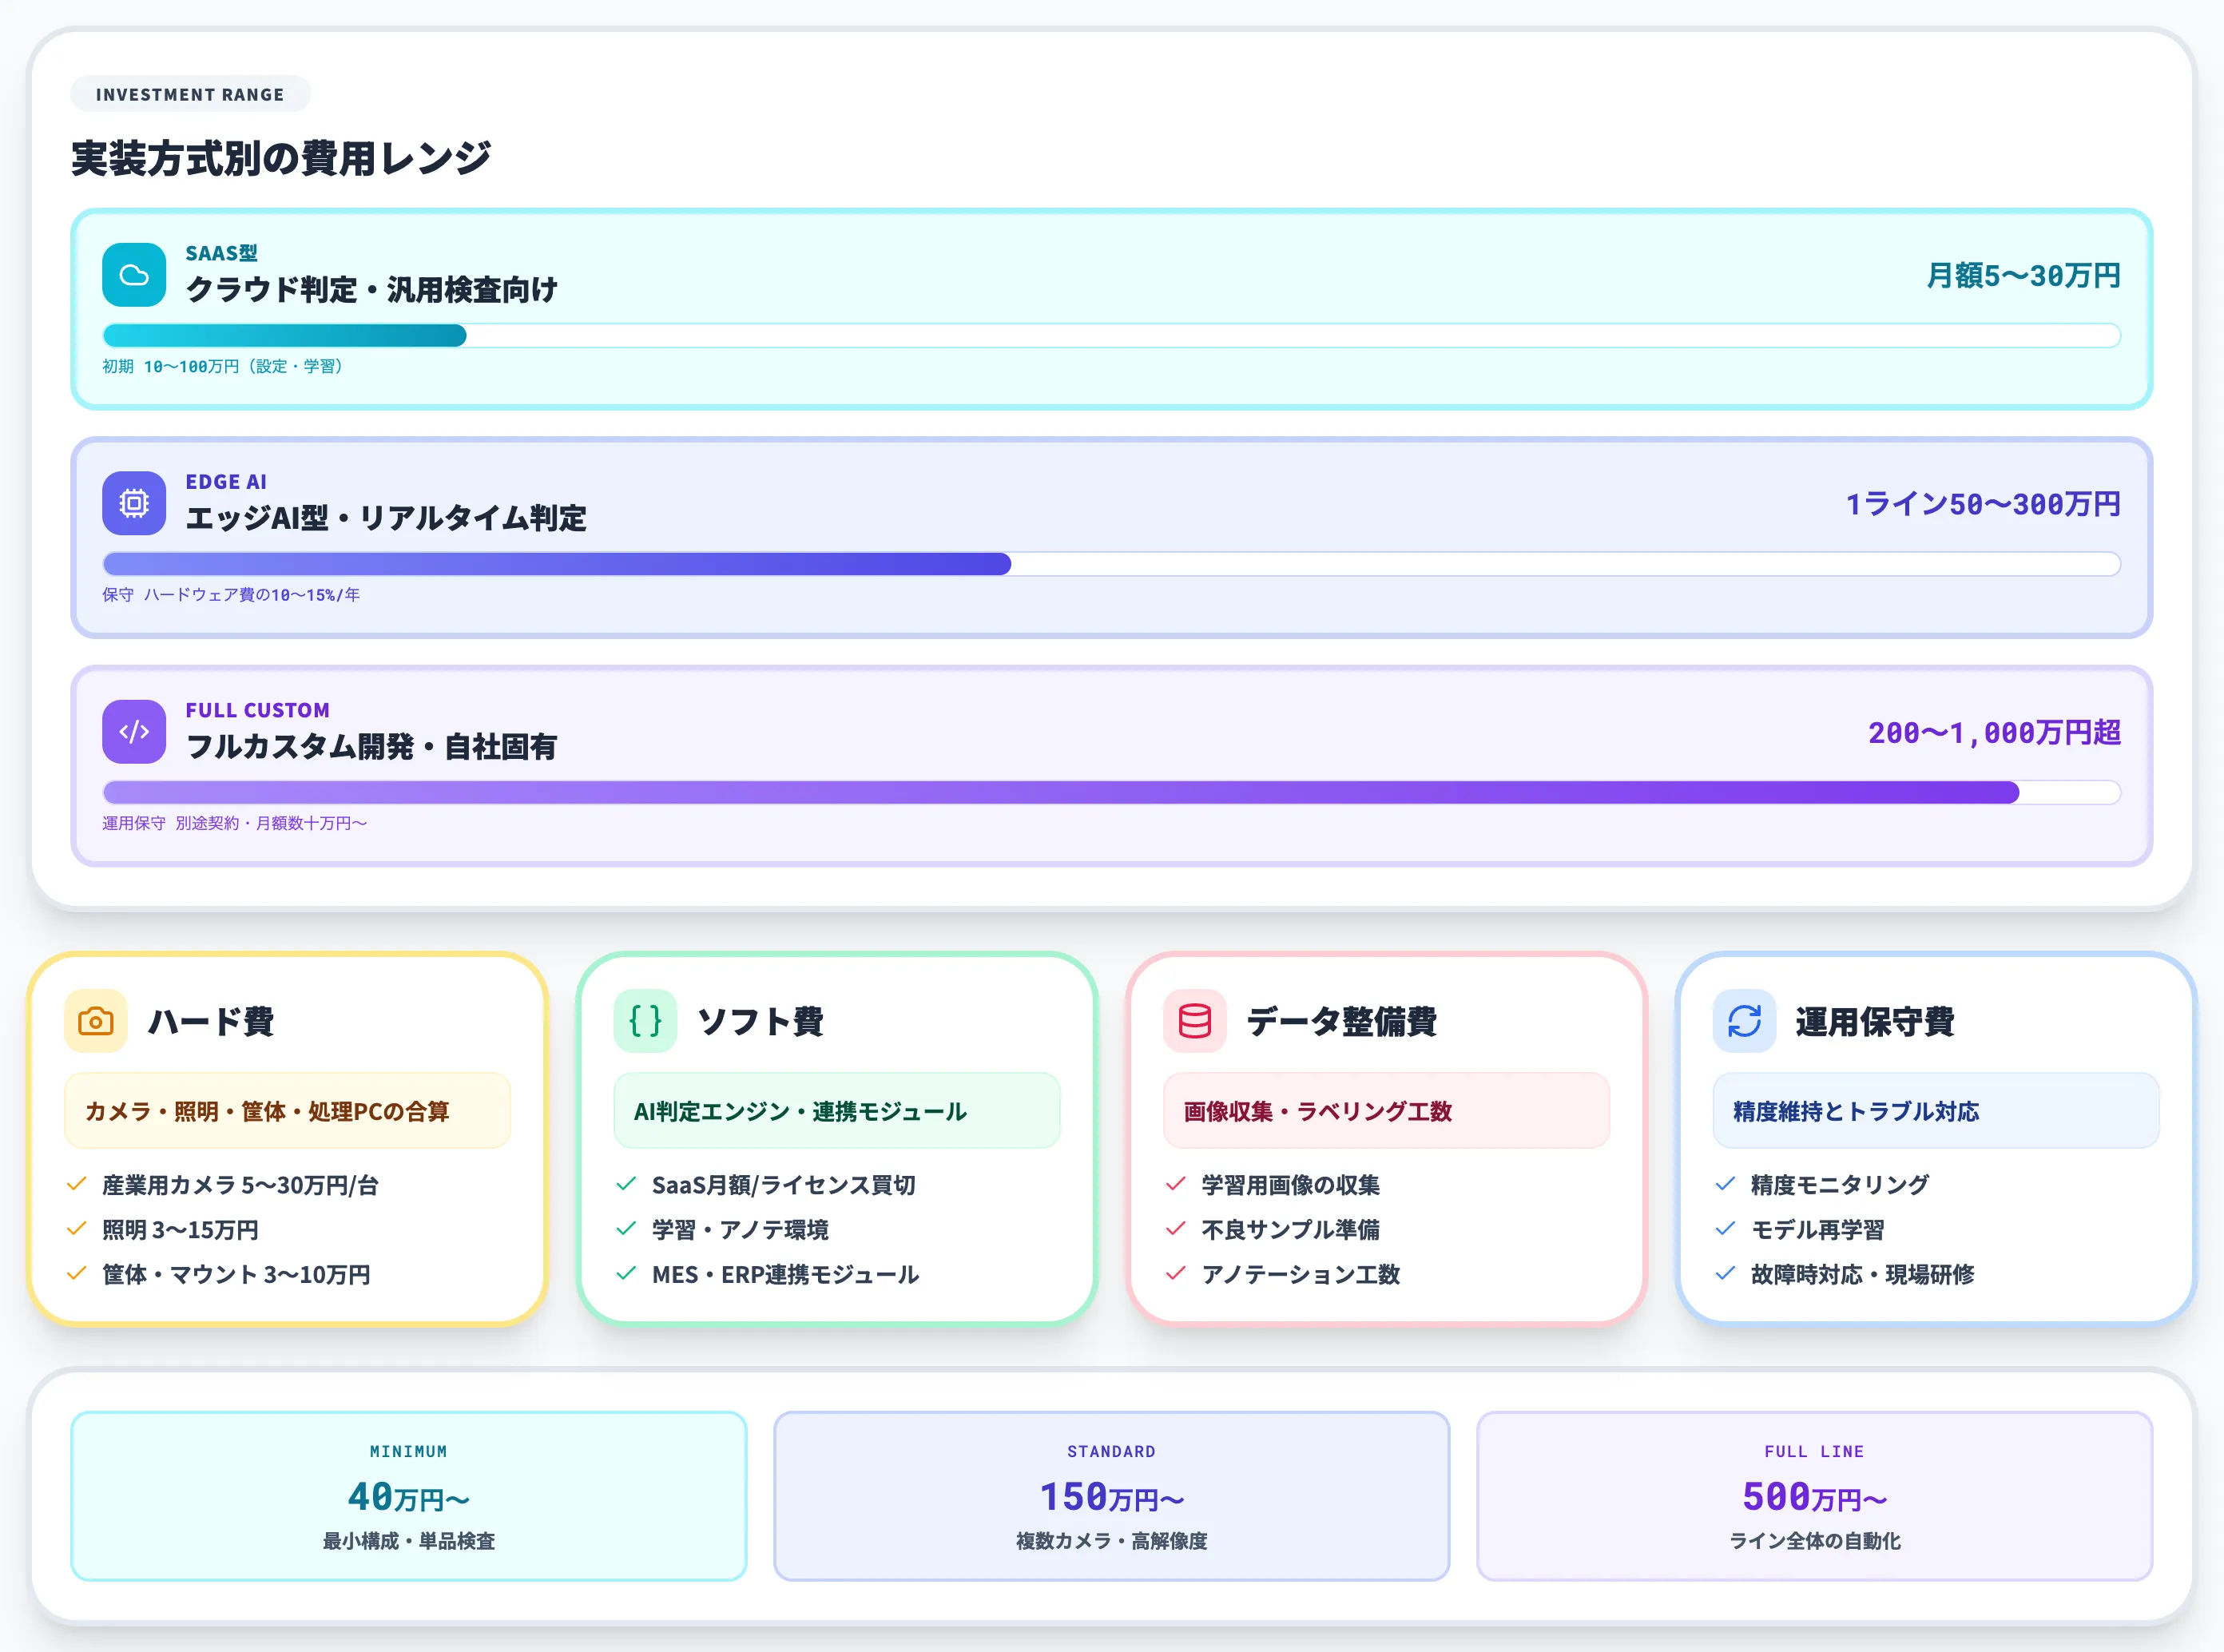
Task: Click the INVESTMENT RANGE badge
Action: tap(190, 94)
